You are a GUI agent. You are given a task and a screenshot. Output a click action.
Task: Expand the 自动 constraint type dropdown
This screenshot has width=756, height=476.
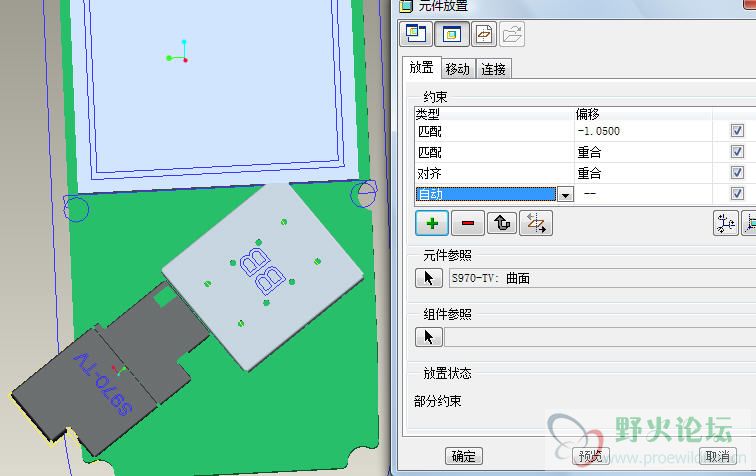coord(565,194)
